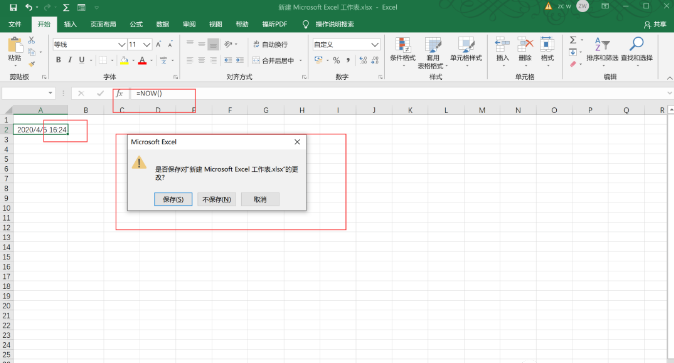Open Conditional Formatting (条件格式)
Viewport: 674px width, 363px height.
tap(403, 52)
